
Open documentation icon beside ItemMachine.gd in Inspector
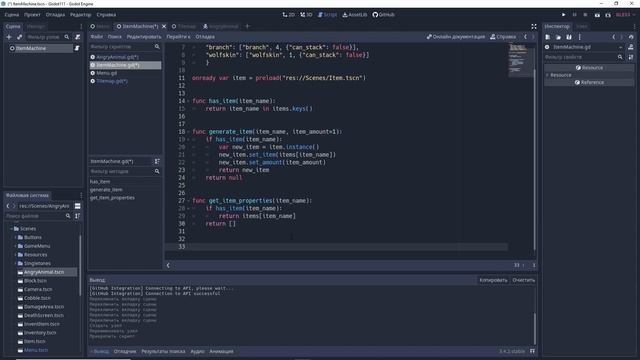tap(631, 47)
